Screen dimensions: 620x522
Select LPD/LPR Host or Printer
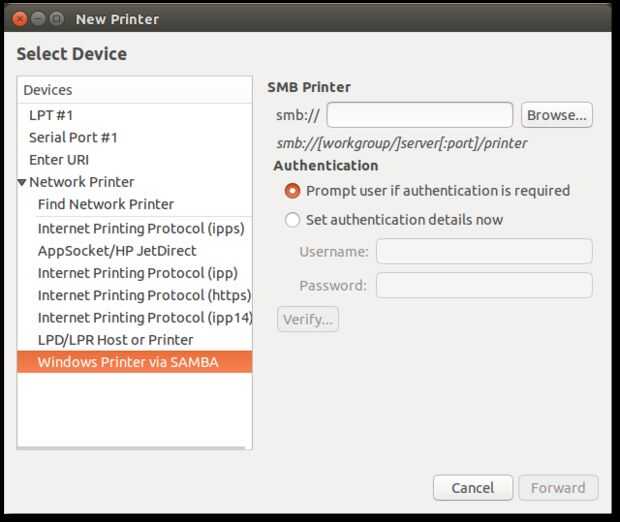[x=115, y=340]
